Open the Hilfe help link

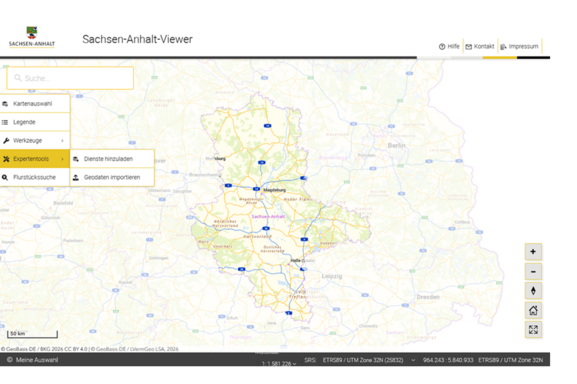tap(449, 46)
